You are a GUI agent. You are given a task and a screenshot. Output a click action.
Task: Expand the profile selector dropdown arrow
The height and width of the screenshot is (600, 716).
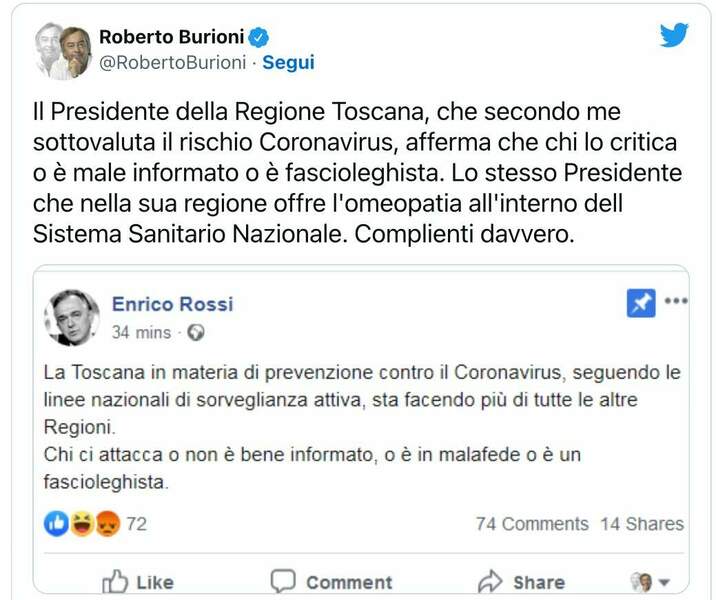point(663,581)
